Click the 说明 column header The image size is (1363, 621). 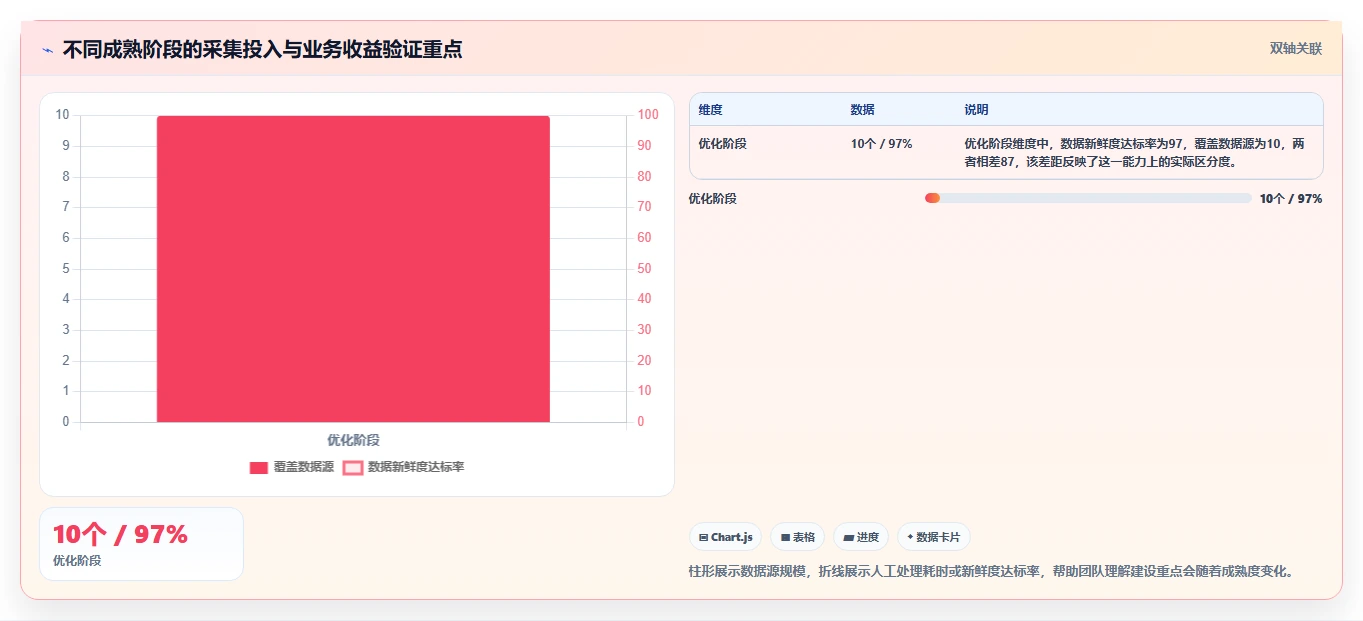(x=976, y=109)
